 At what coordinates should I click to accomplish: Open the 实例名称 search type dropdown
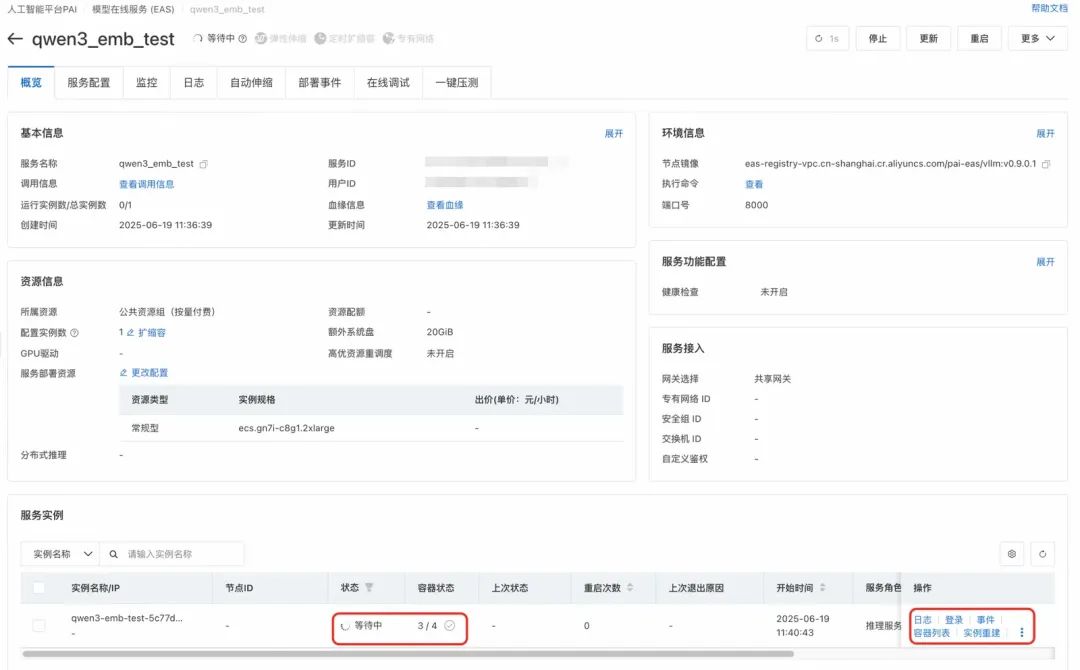(60, 553)
